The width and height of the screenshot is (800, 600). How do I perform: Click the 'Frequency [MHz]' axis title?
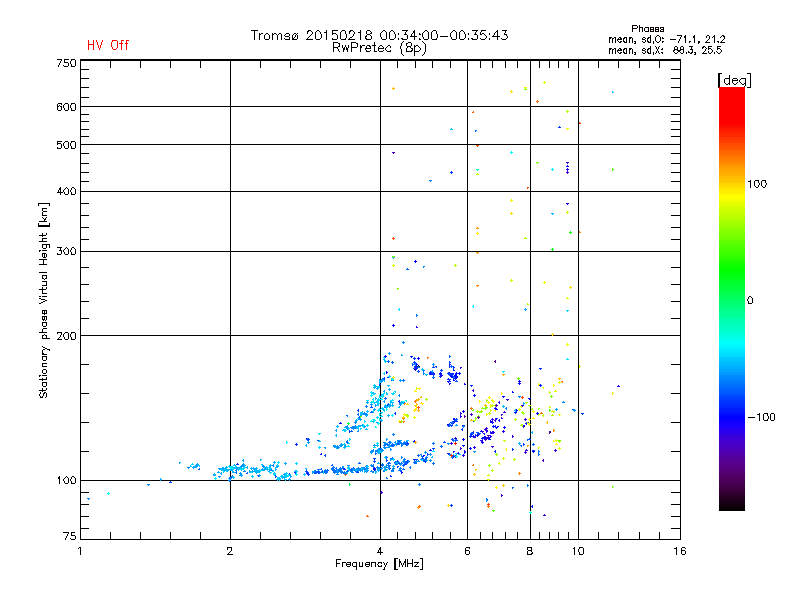(379, 564)
